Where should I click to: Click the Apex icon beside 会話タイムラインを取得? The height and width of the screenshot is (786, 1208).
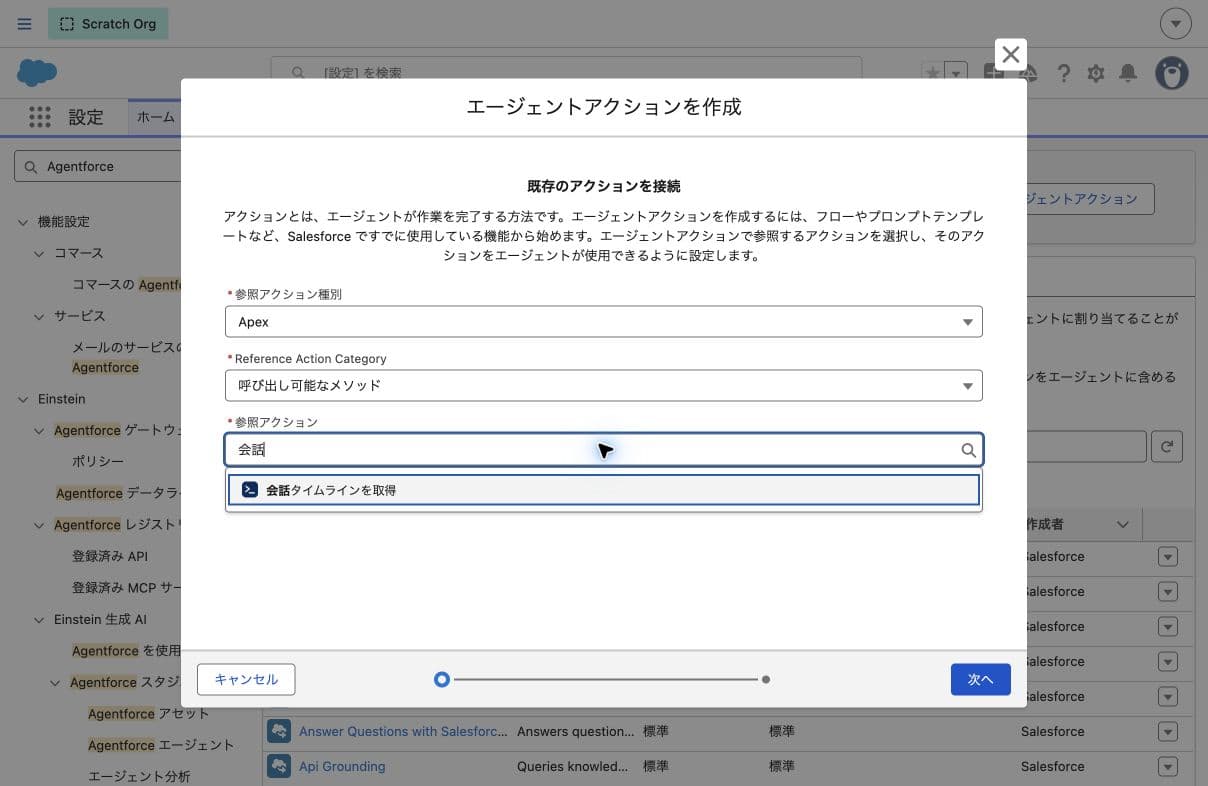tap(250, 490)
